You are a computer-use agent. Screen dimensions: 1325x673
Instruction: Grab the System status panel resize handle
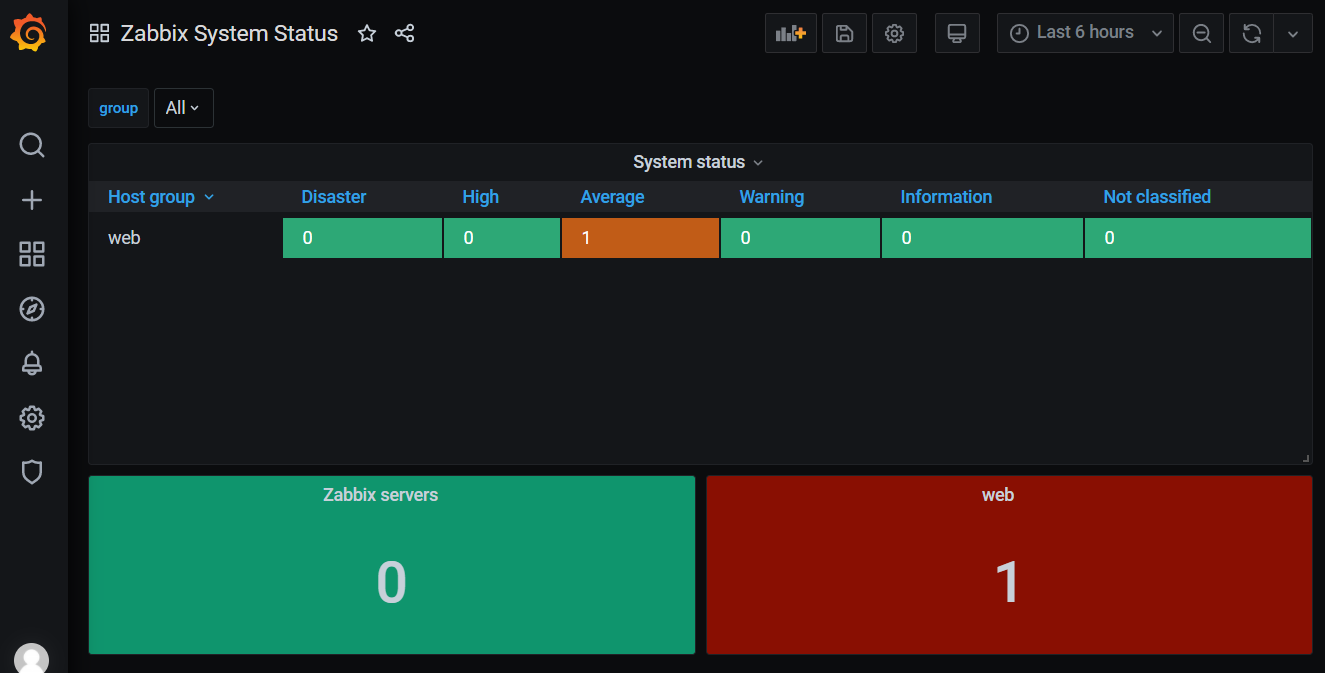coord(1305,458)
